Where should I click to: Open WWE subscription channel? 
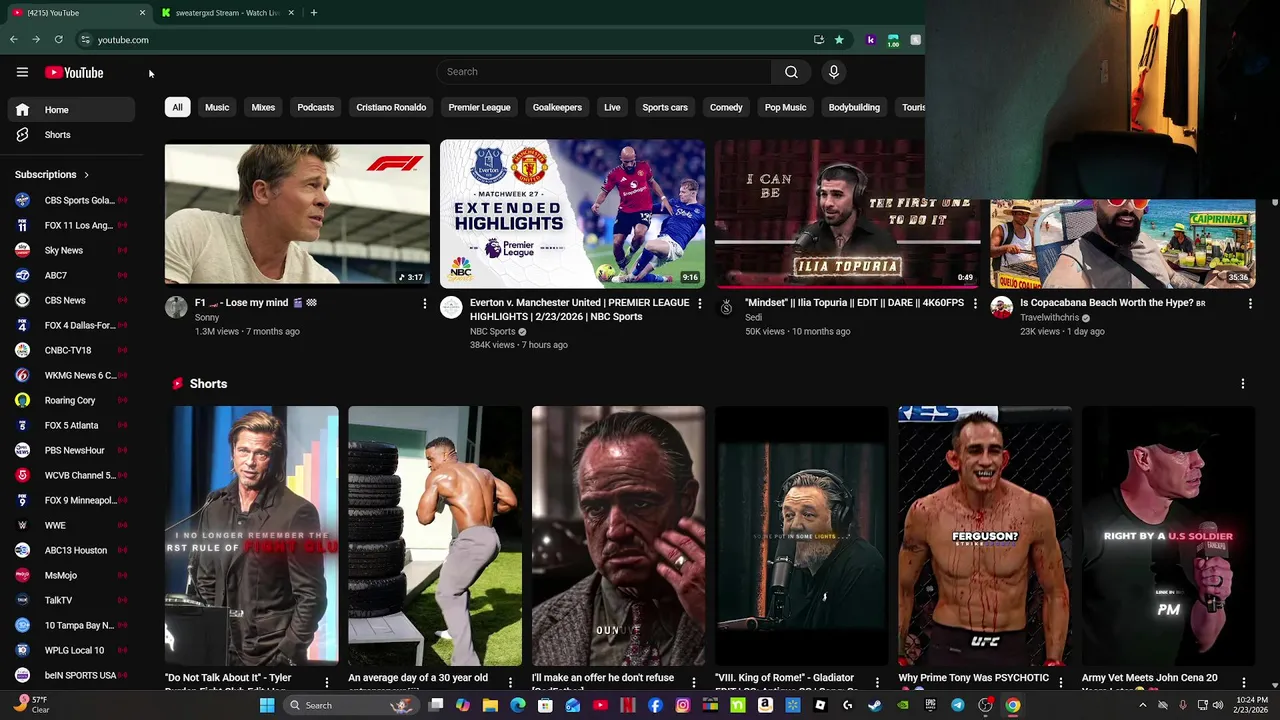(71, 525)
